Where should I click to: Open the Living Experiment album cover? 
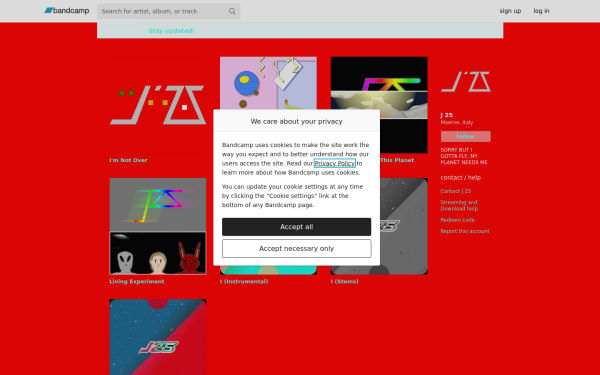tap(158, 226)
